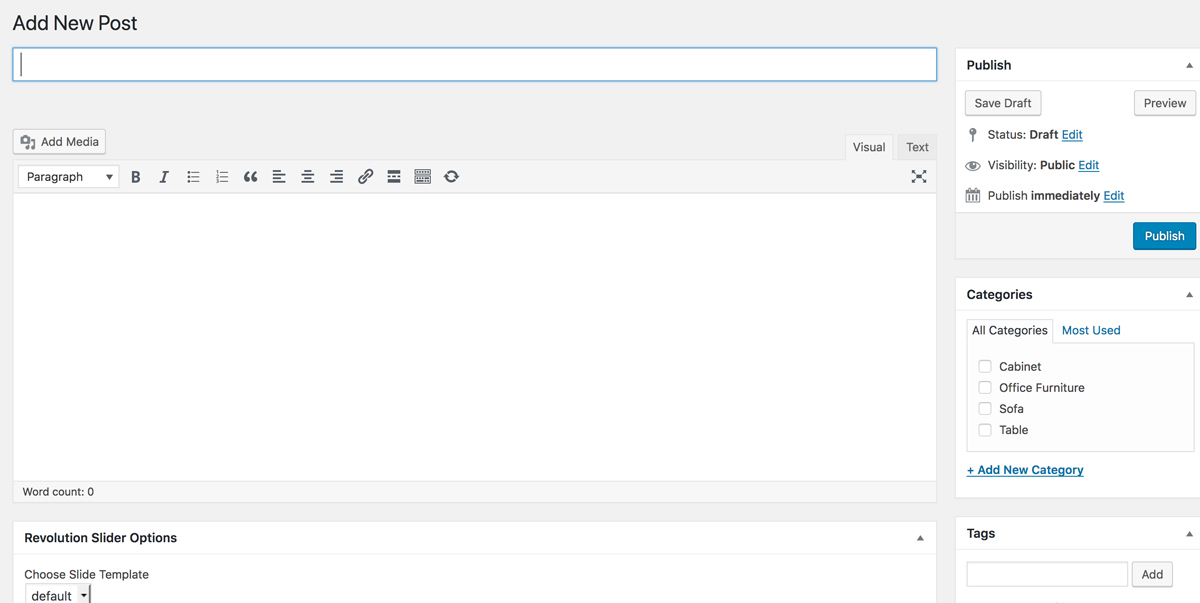The height and width of the screenshot is (603, 1200).
Task: Select the Most Used categories tab
Action: pos(1091,330)
